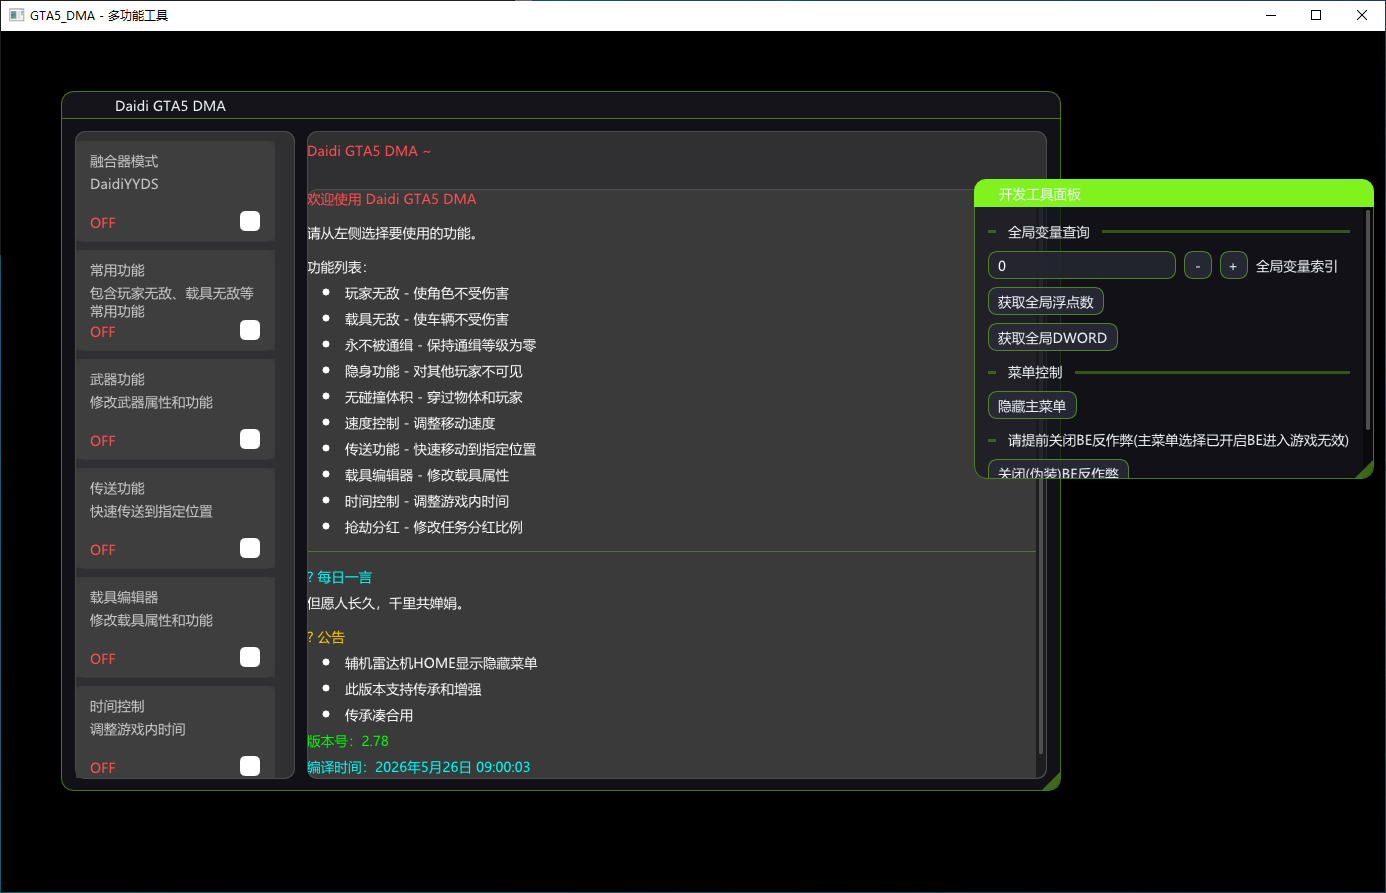The image size is (1386, 893).
Task: Click the GTA5_DMA app icon in title bar
Action: 16,15
